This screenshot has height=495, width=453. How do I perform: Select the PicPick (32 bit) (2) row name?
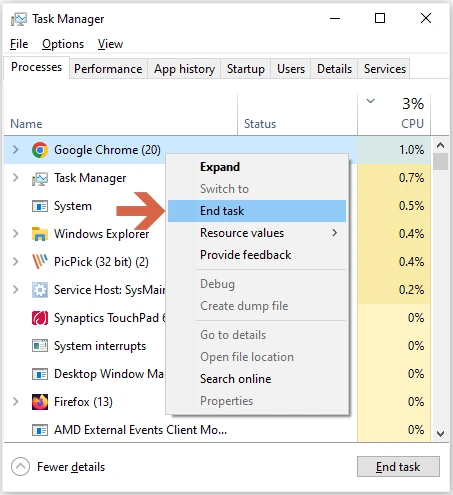[101, 262]
